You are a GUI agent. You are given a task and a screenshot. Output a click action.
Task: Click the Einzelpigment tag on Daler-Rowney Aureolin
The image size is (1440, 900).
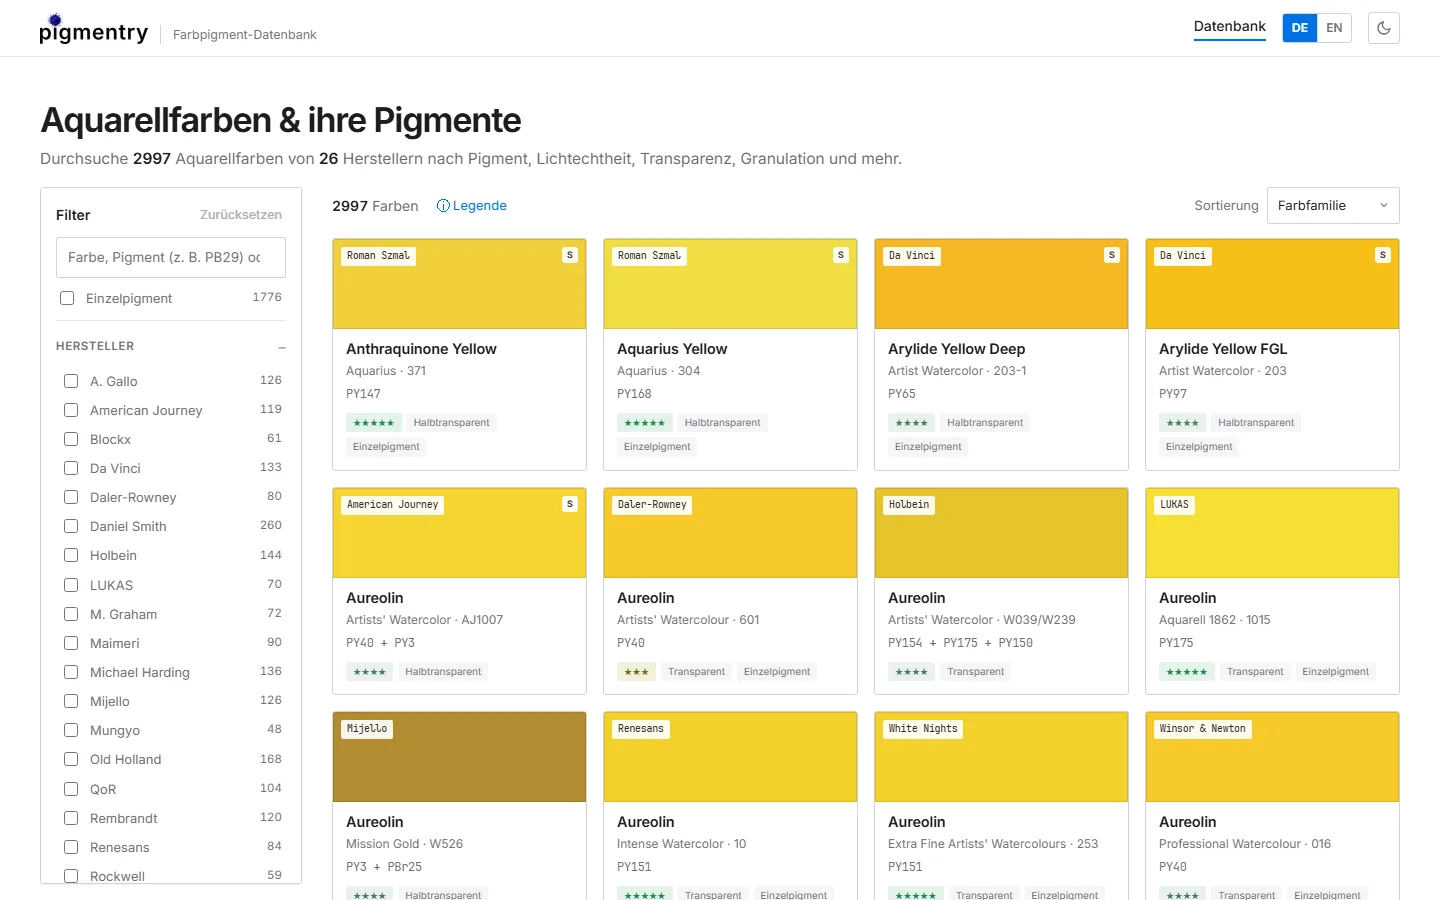777,672
